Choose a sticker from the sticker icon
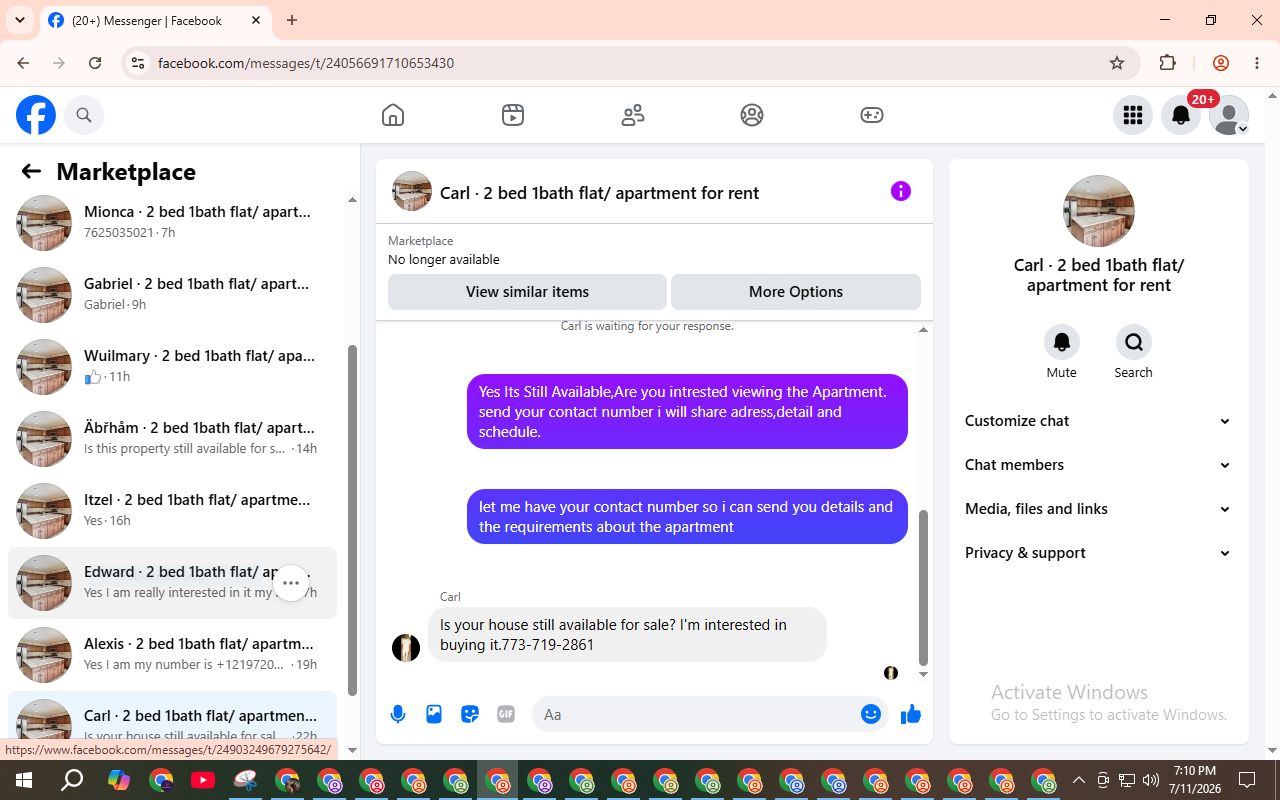 (x=470, y=714)
